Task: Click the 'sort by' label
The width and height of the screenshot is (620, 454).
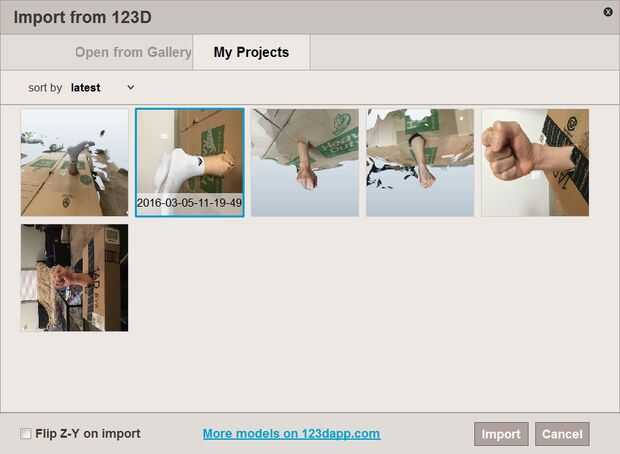Action: [45, 88]
